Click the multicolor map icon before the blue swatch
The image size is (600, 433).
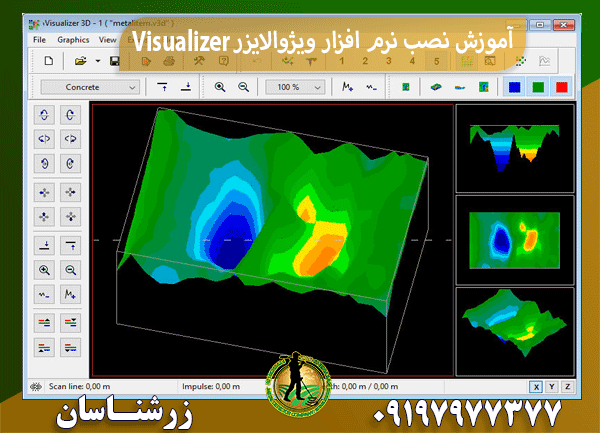pos(483,87)
